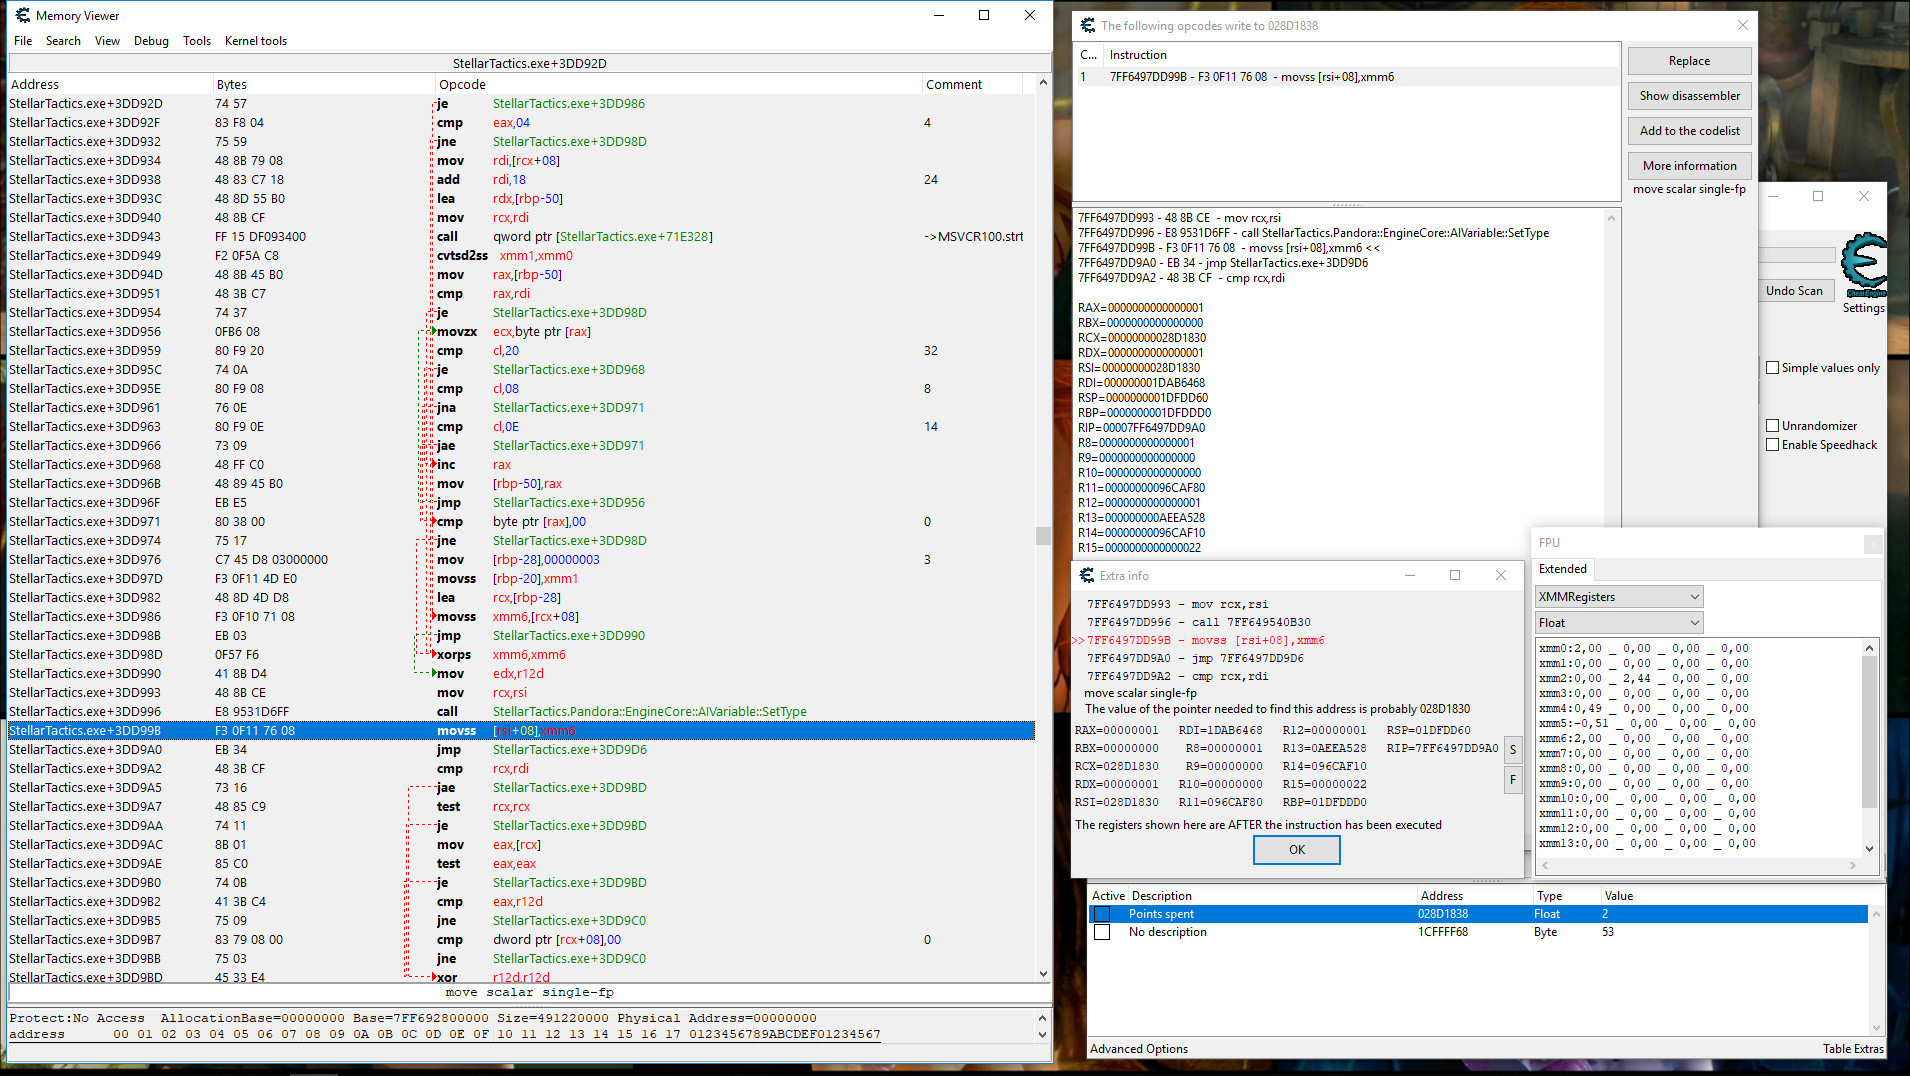Viewport: 1910px width, 1076px height.
Task: Click OK in the Extra info dialog
Action: (x=1296, y=850)
